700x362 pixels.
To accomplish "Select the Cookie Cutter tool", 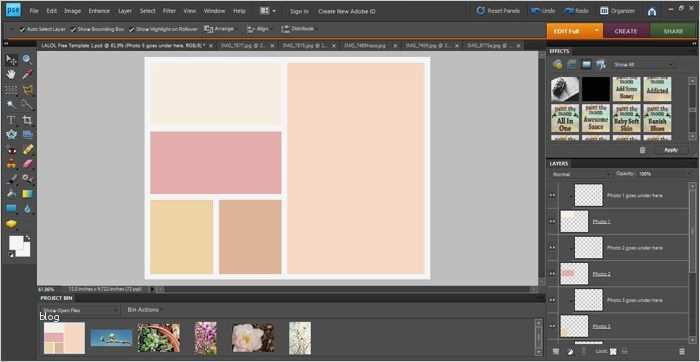I will [11, 134].
